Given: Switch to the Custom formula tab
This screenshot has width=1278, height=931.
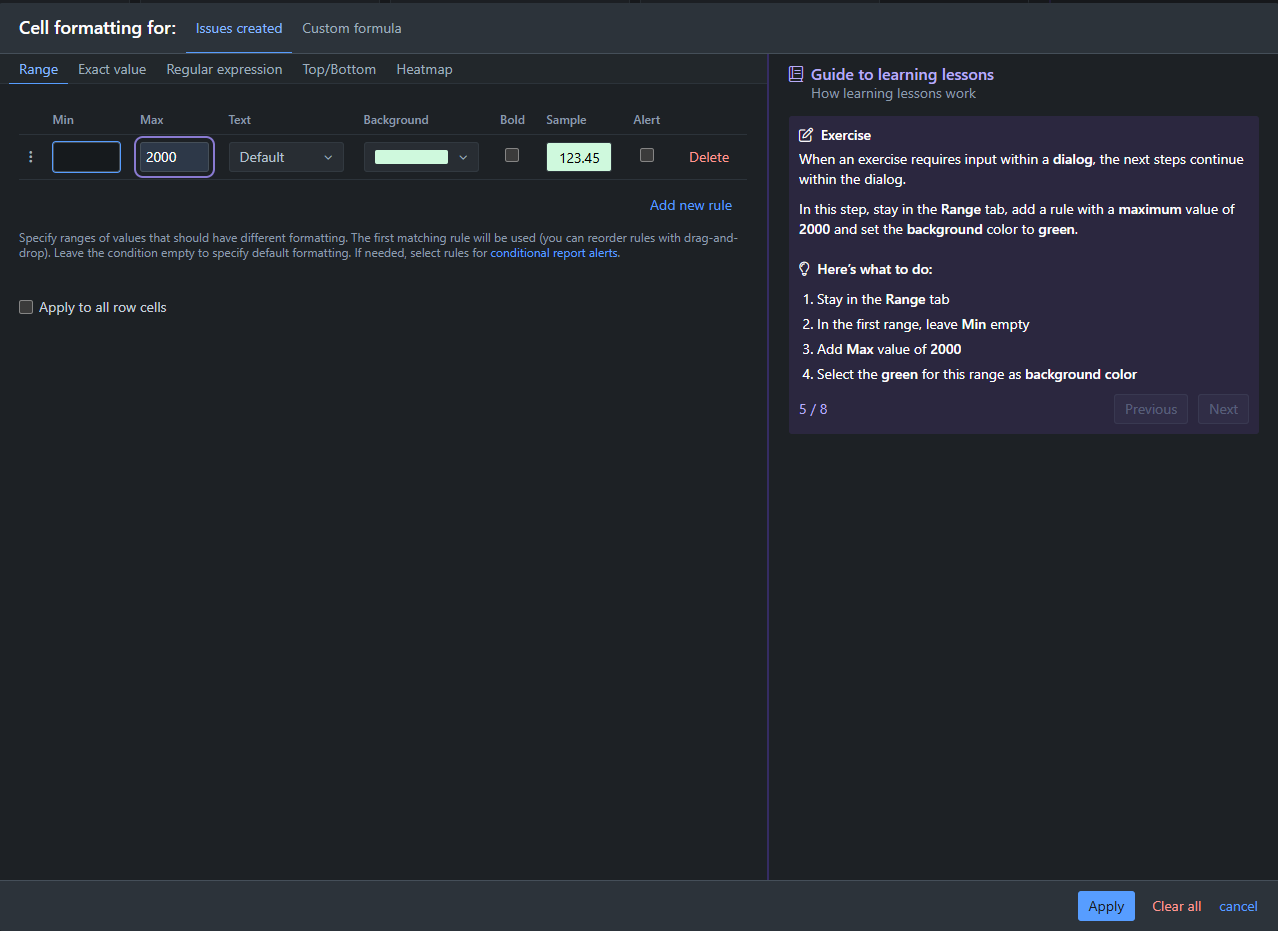Looking at the screenshot, I should point(352,28).
